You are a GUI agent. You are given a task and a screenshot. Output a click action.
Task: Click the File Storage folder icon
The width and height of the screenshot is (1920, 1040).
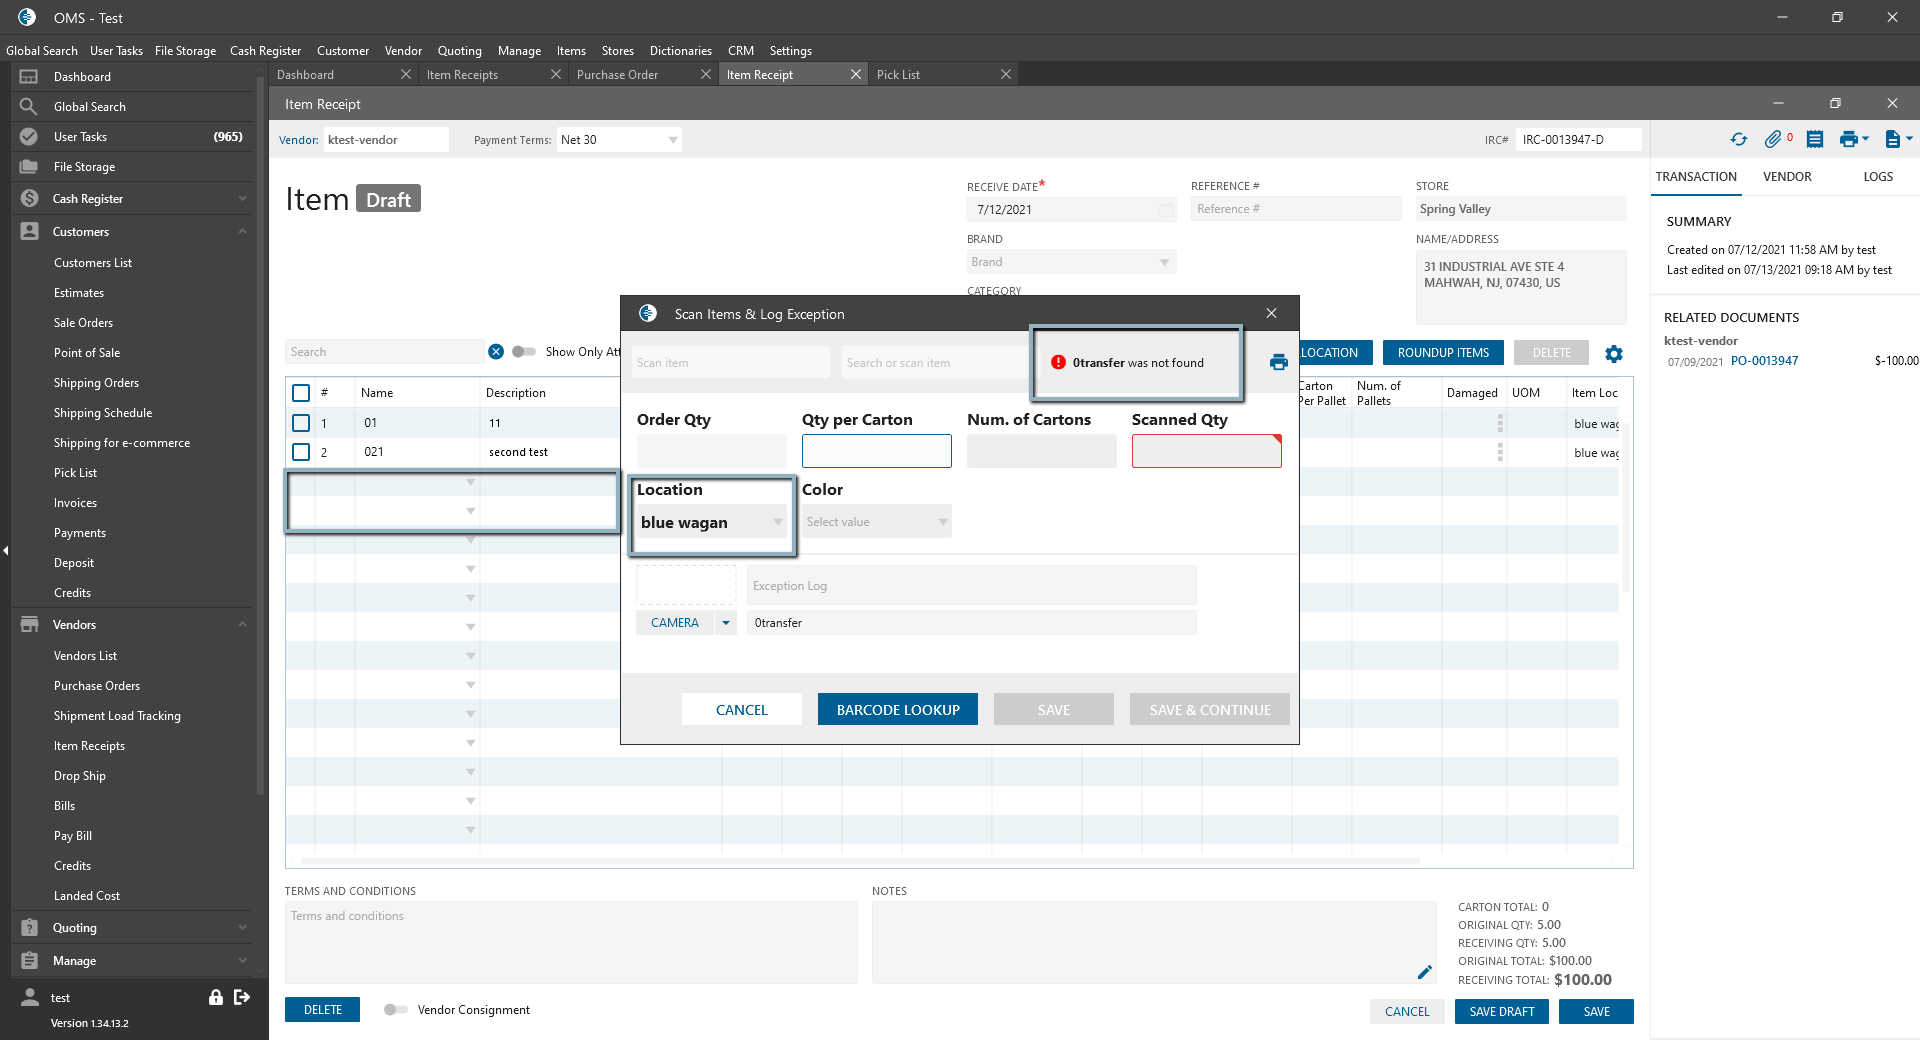click(29, 167)
